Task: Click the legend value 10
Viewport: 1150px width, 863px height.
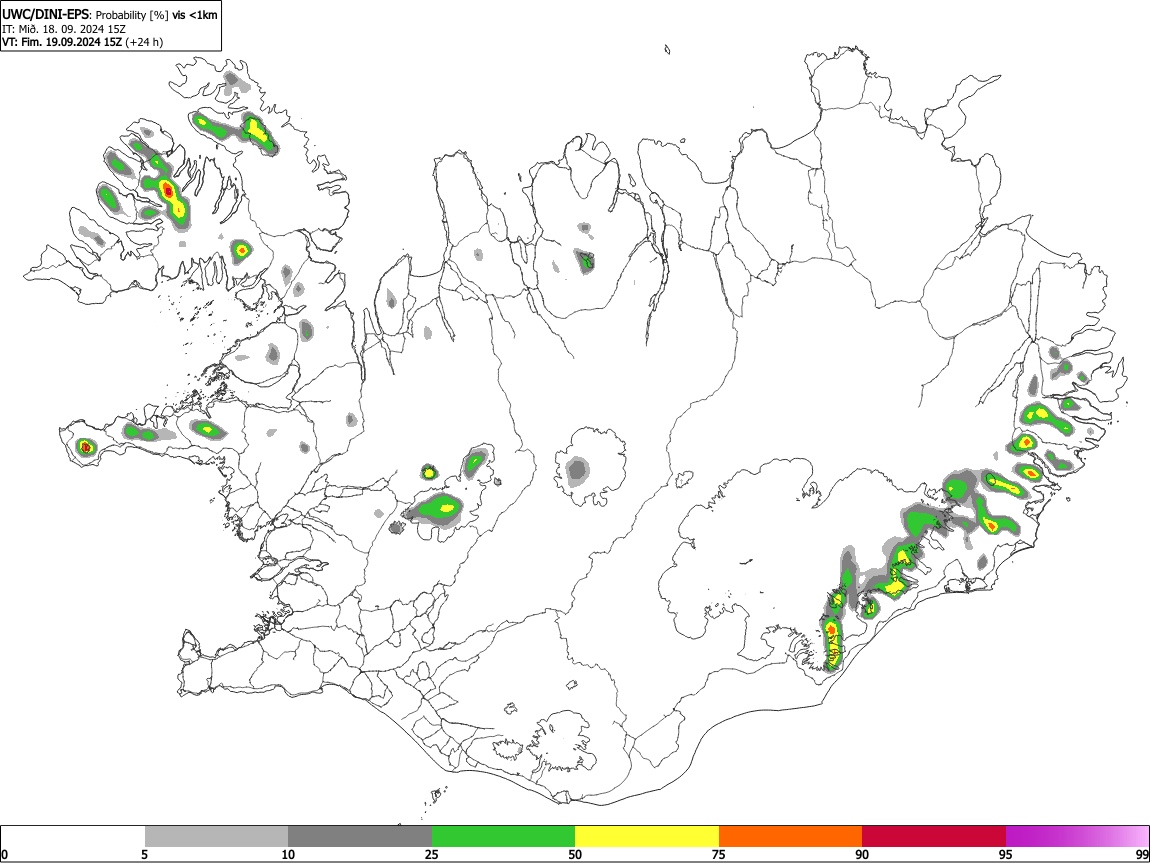Action: point(288,854)
